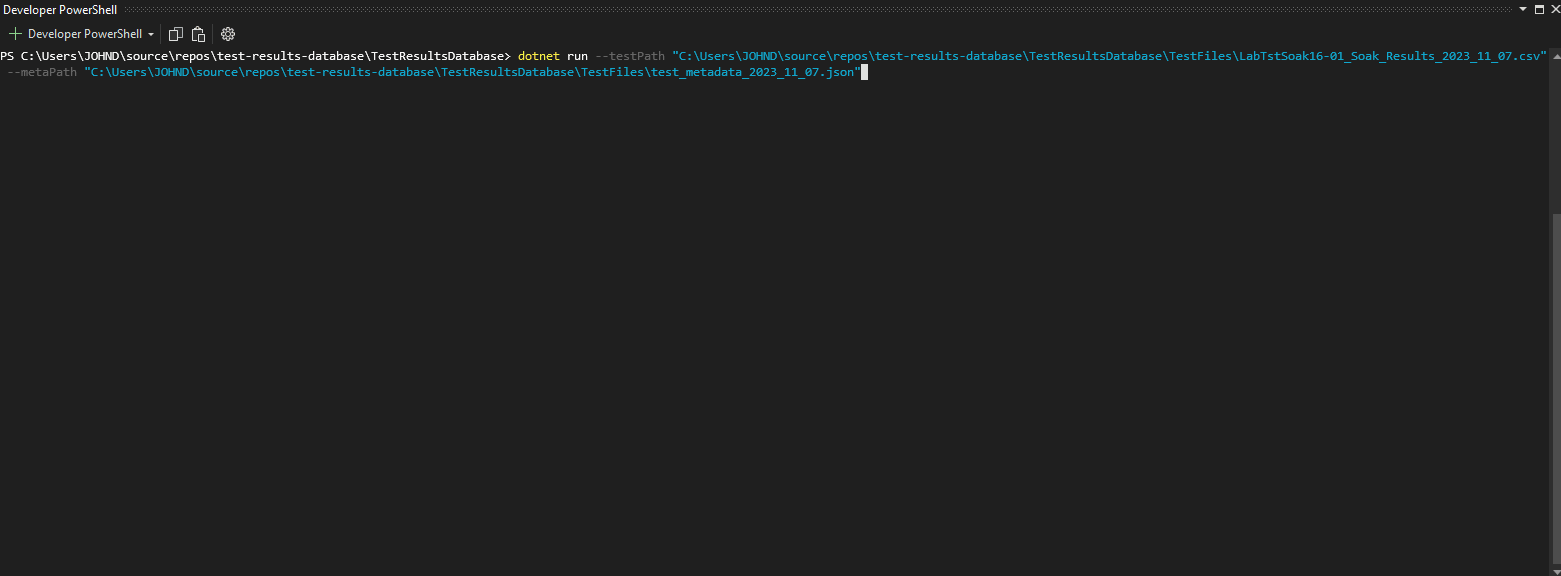
Task: Click empty terminal area below the command
Action: tap(770, 320)
